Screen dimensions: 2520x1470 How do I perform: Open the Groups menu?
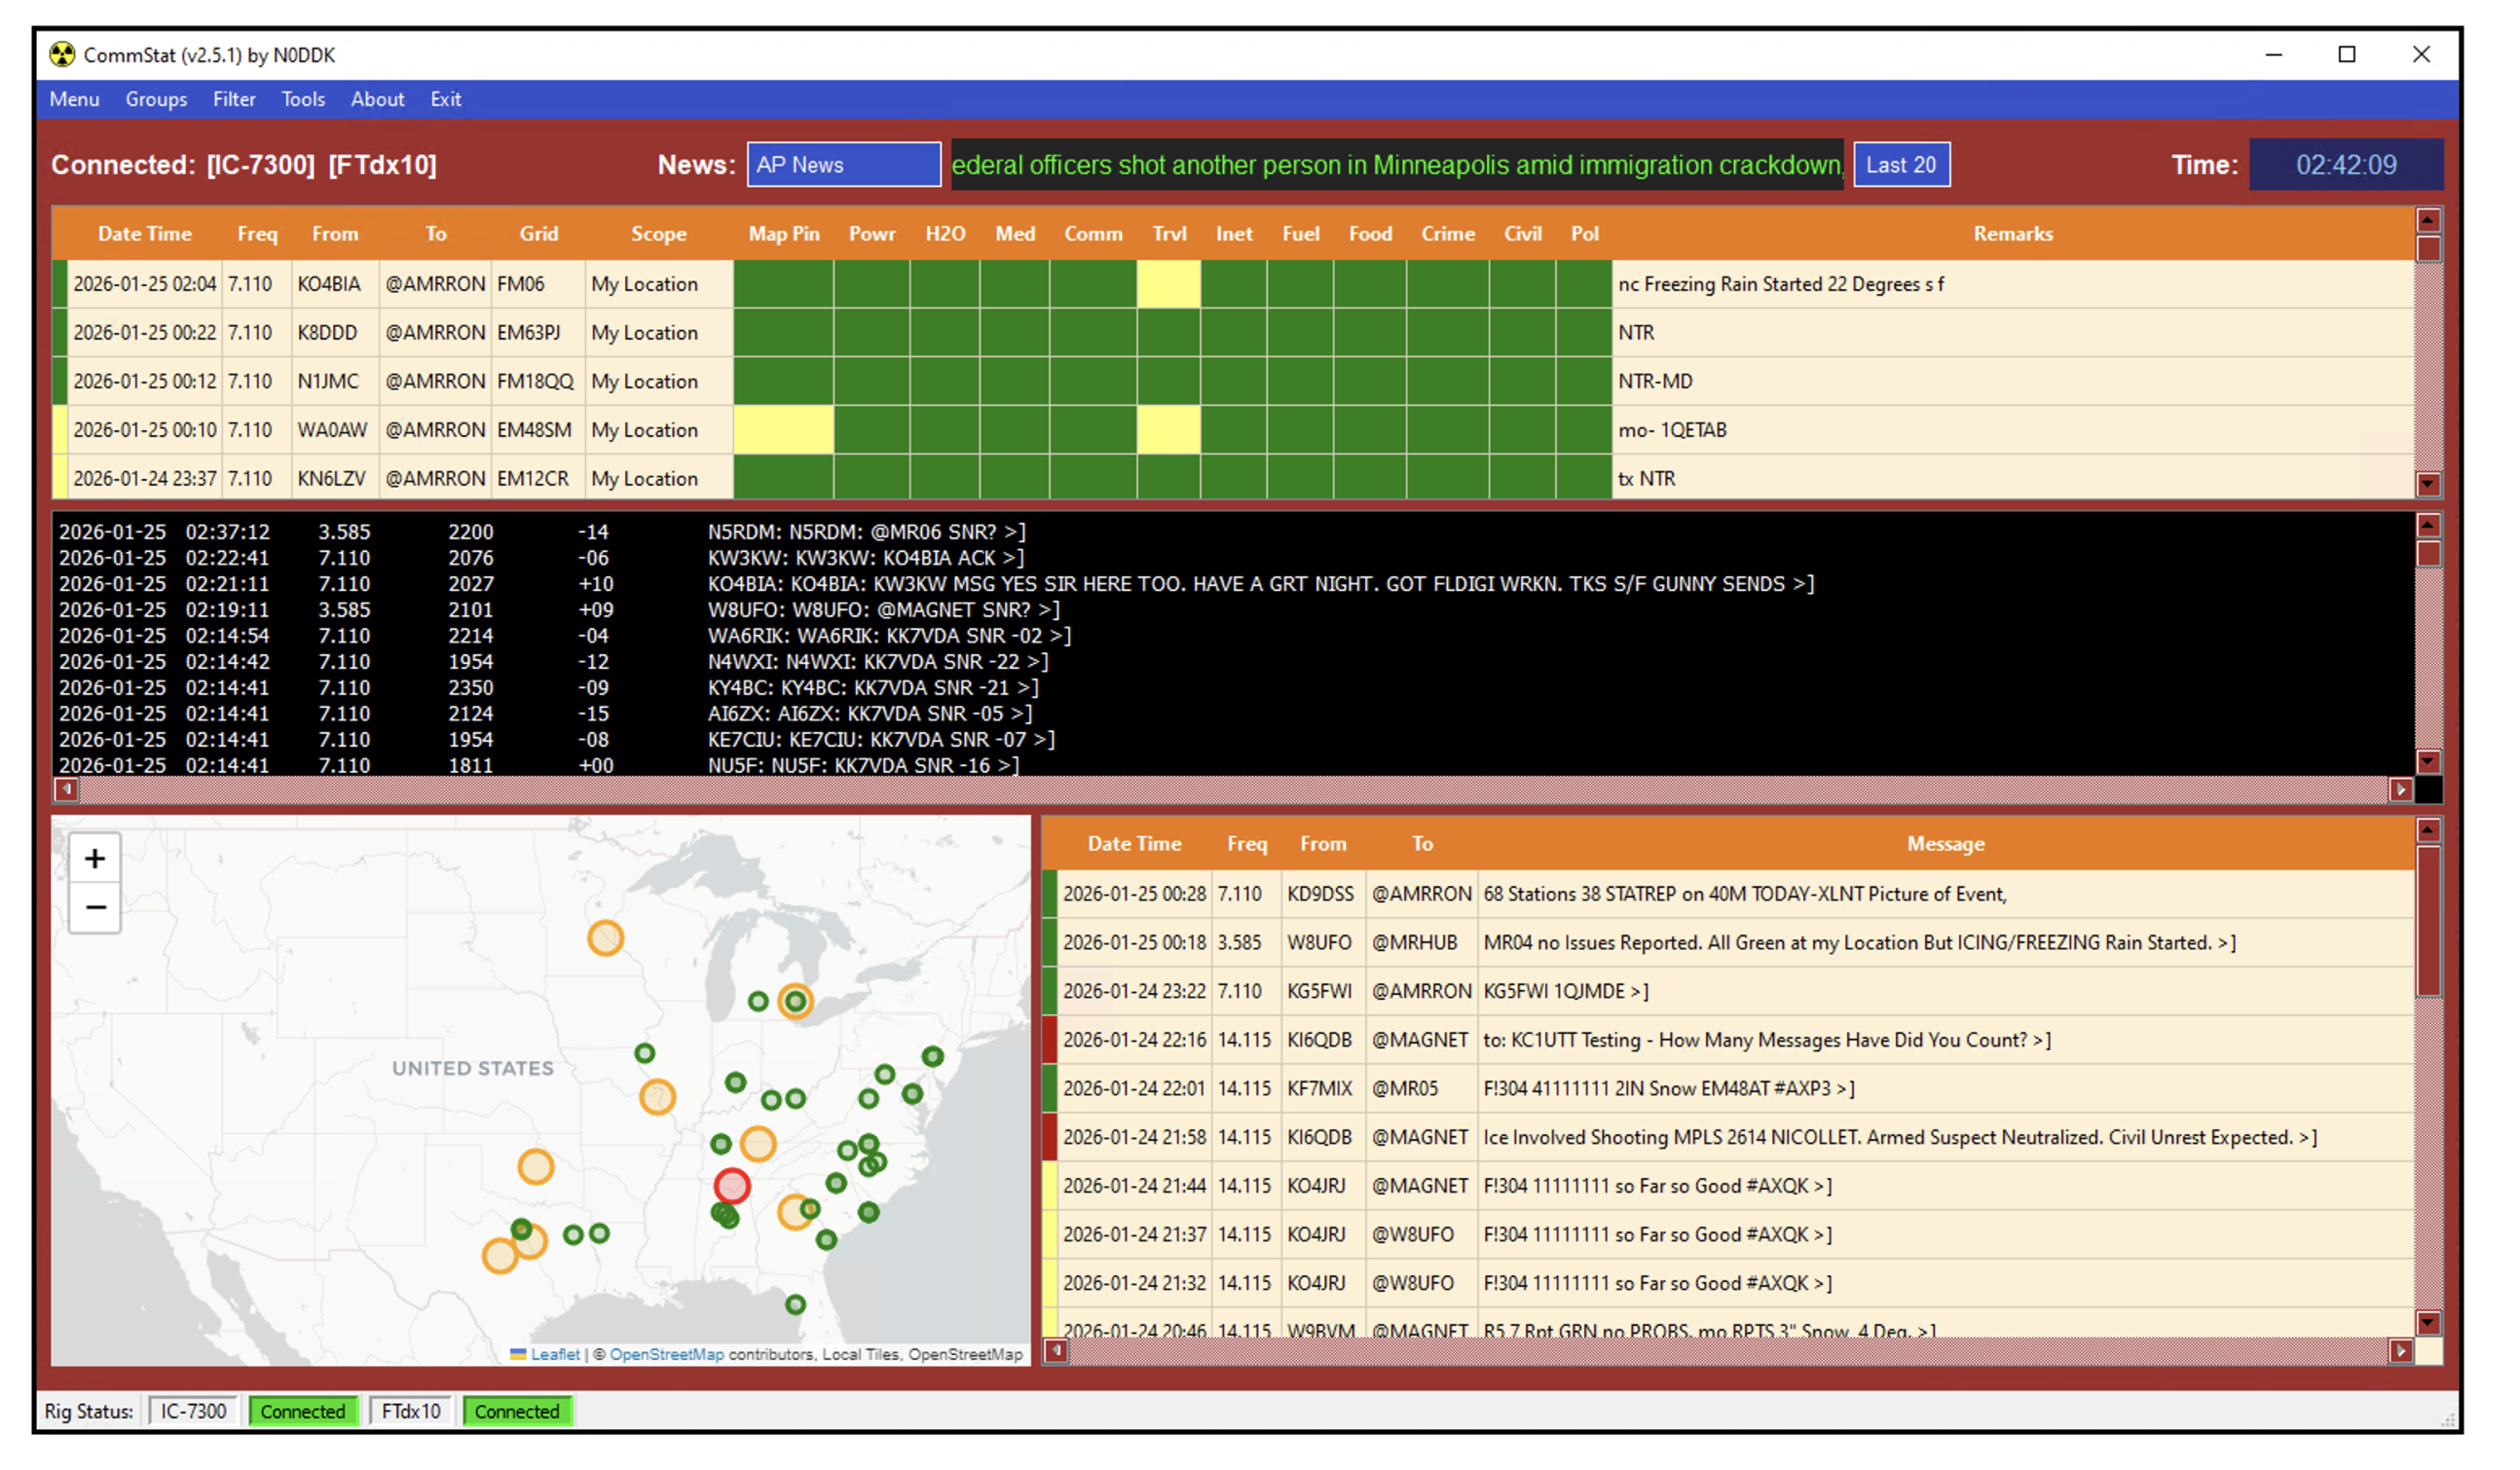156,99
